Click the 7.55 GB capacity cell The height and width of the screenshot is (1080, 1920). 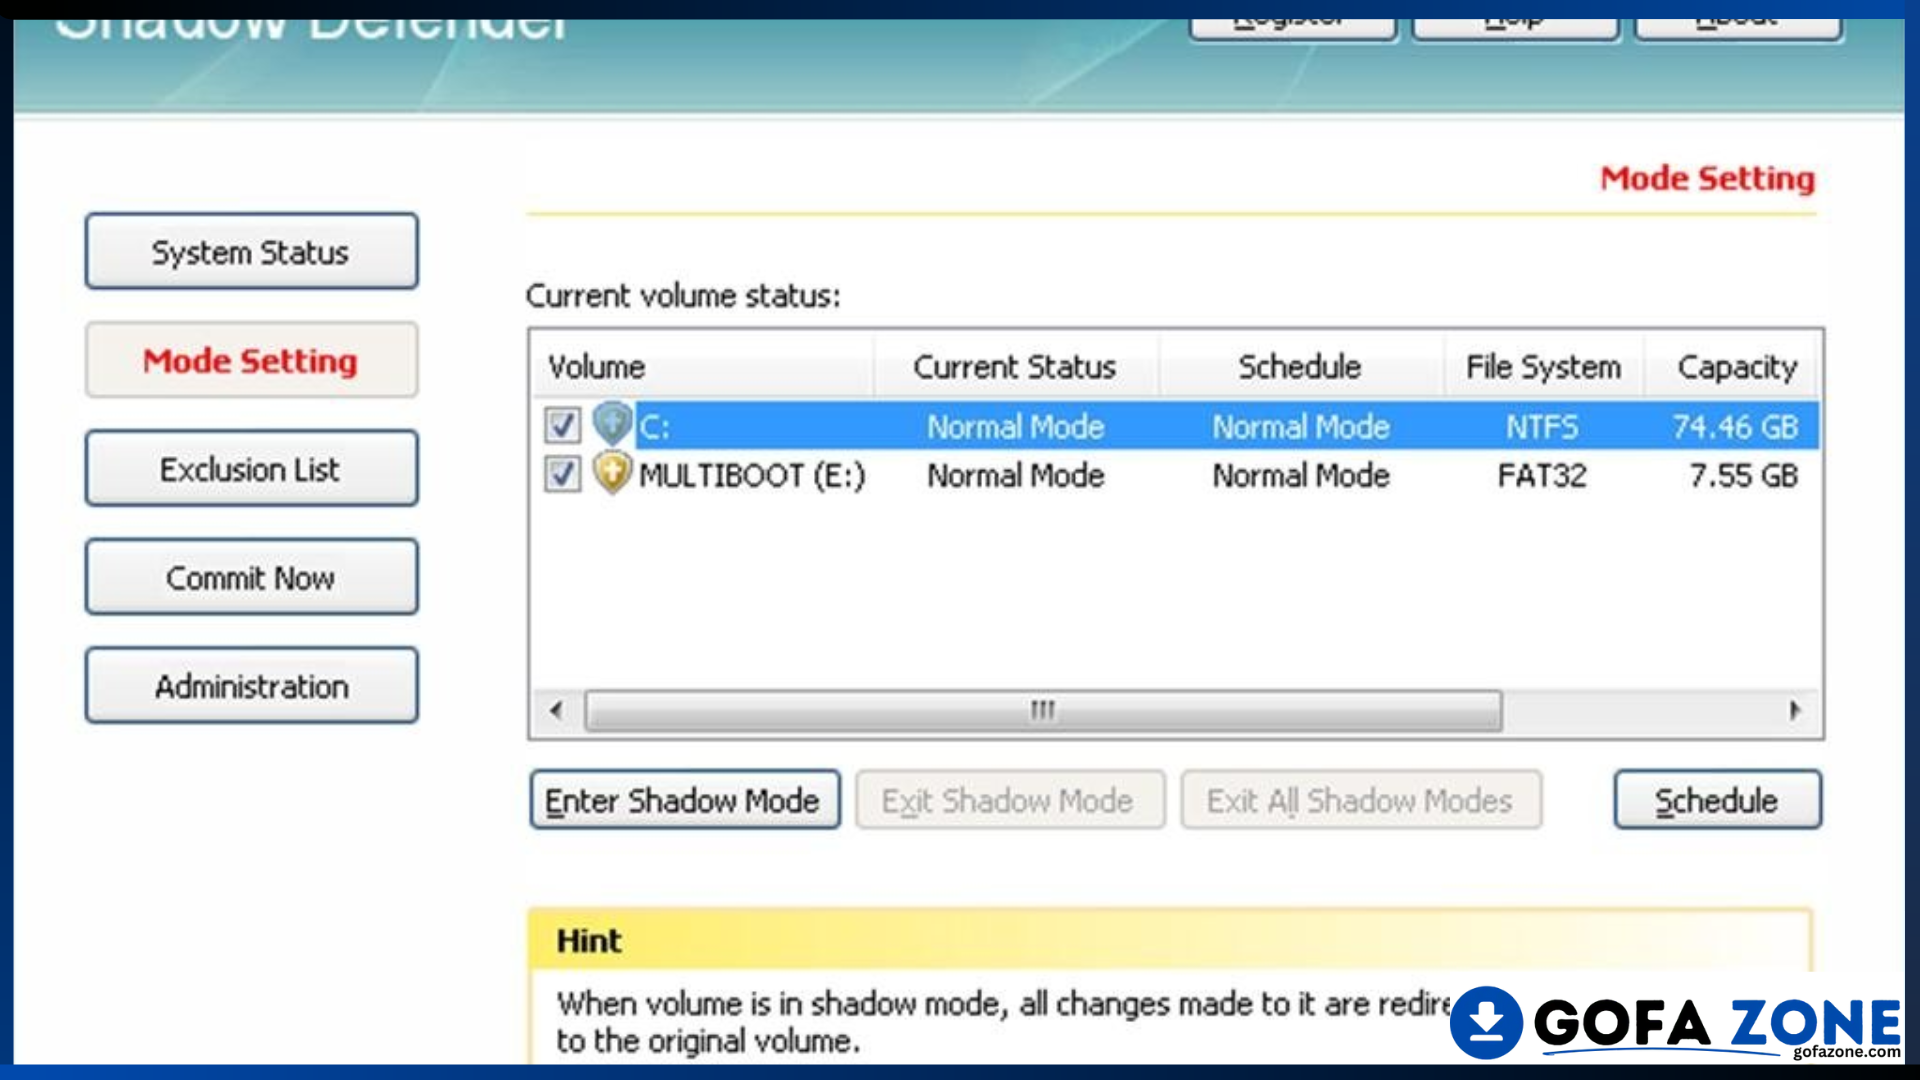point(1744,475)
